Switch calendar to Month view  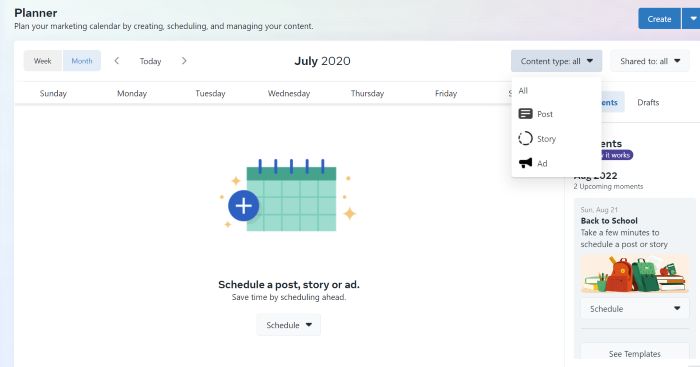click(82, 61)
